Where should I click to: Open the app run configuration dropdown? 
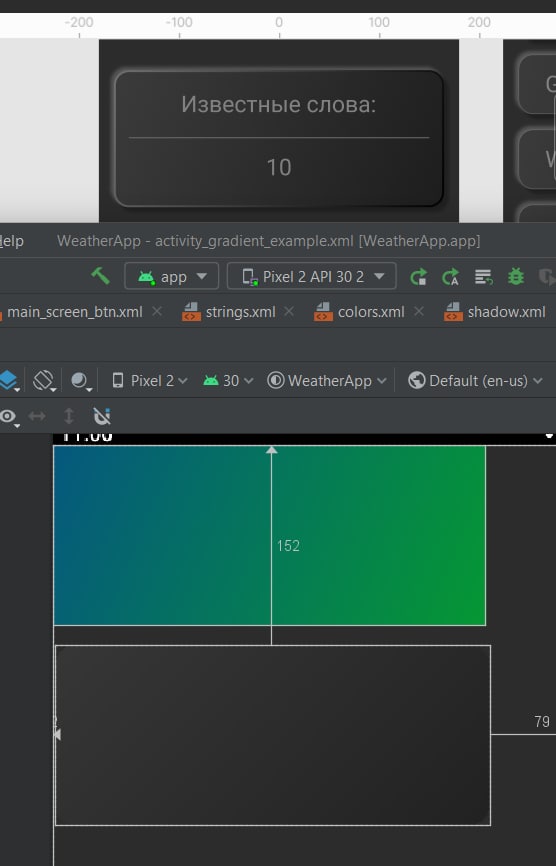click(172, 276)
